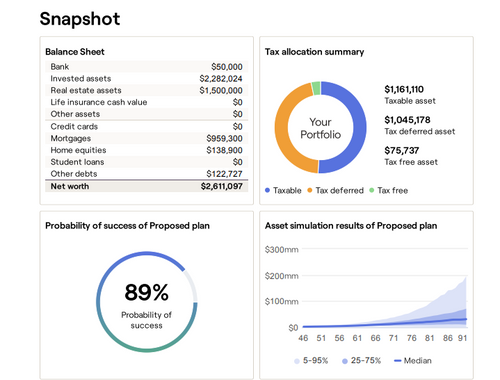The height and width of the screenshot is (380, 500).
Task: Select the $122,727 other debts value
Action: pos(224,174)
